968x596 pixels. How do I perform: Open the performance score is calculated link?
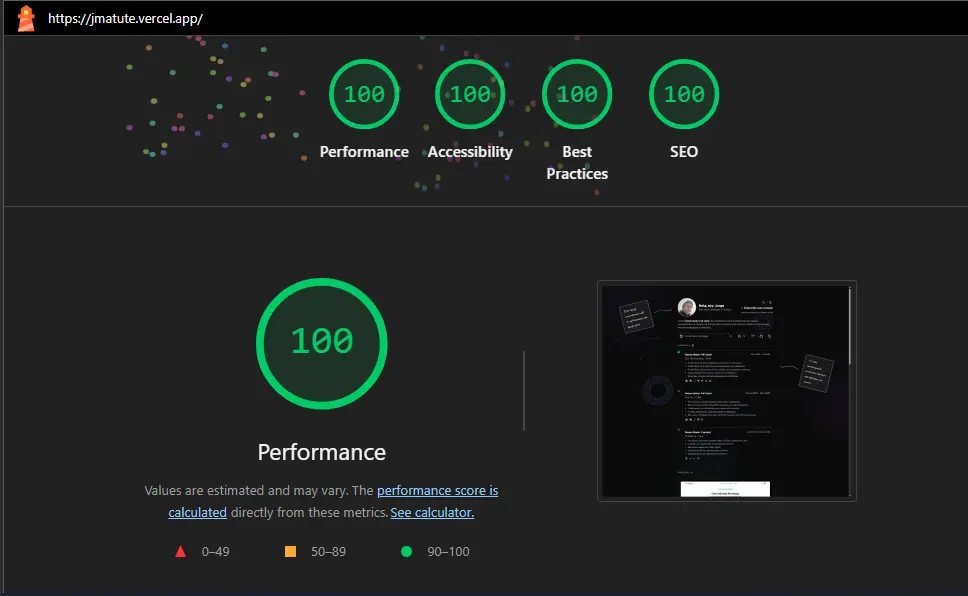438,490
